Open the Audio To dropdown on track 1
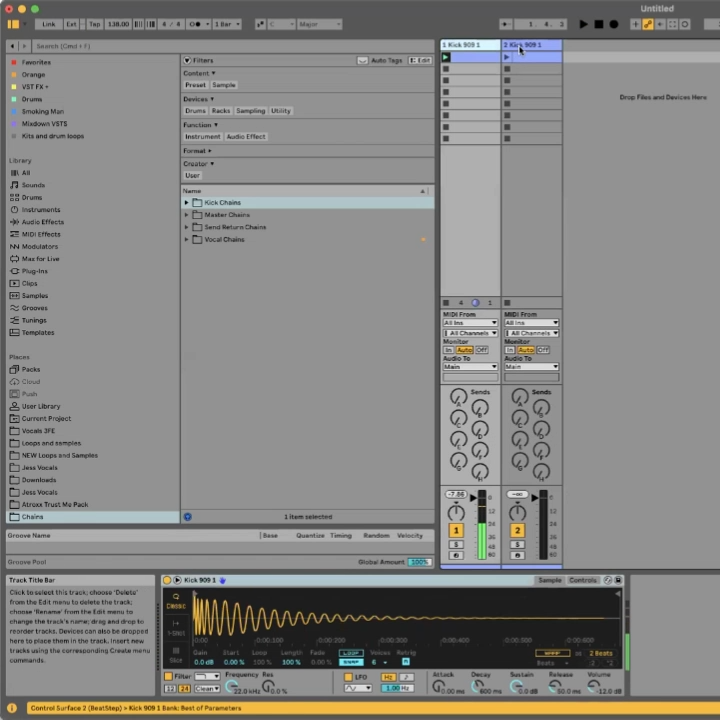The image size is (720, 720). click(x=470, y=367)
